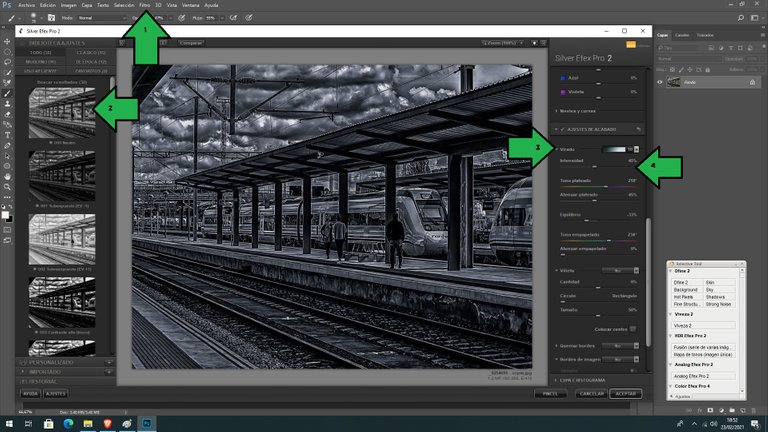
Task: Switch to the Trazados tab
Action: pyautogui.click(x=705, y=35)
